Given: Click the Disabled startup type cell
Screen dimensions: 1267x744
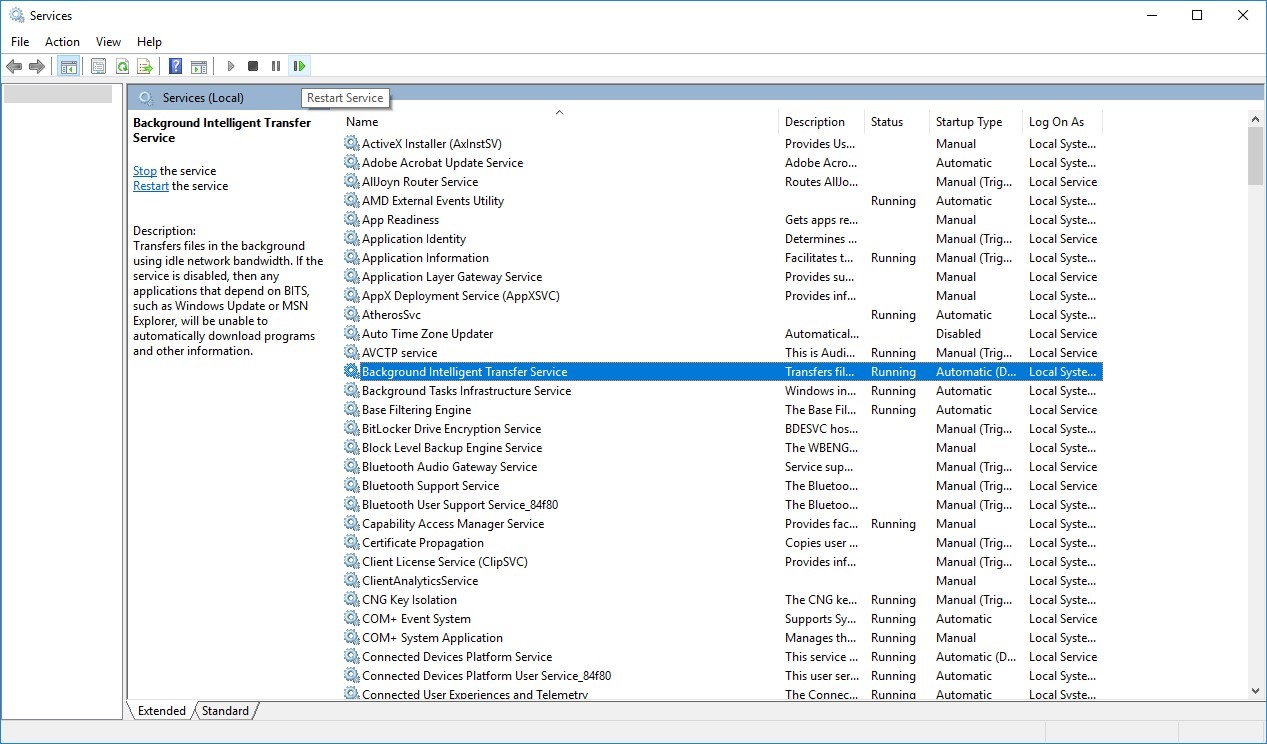Looking at the screenshot, I should coord(958,333).
